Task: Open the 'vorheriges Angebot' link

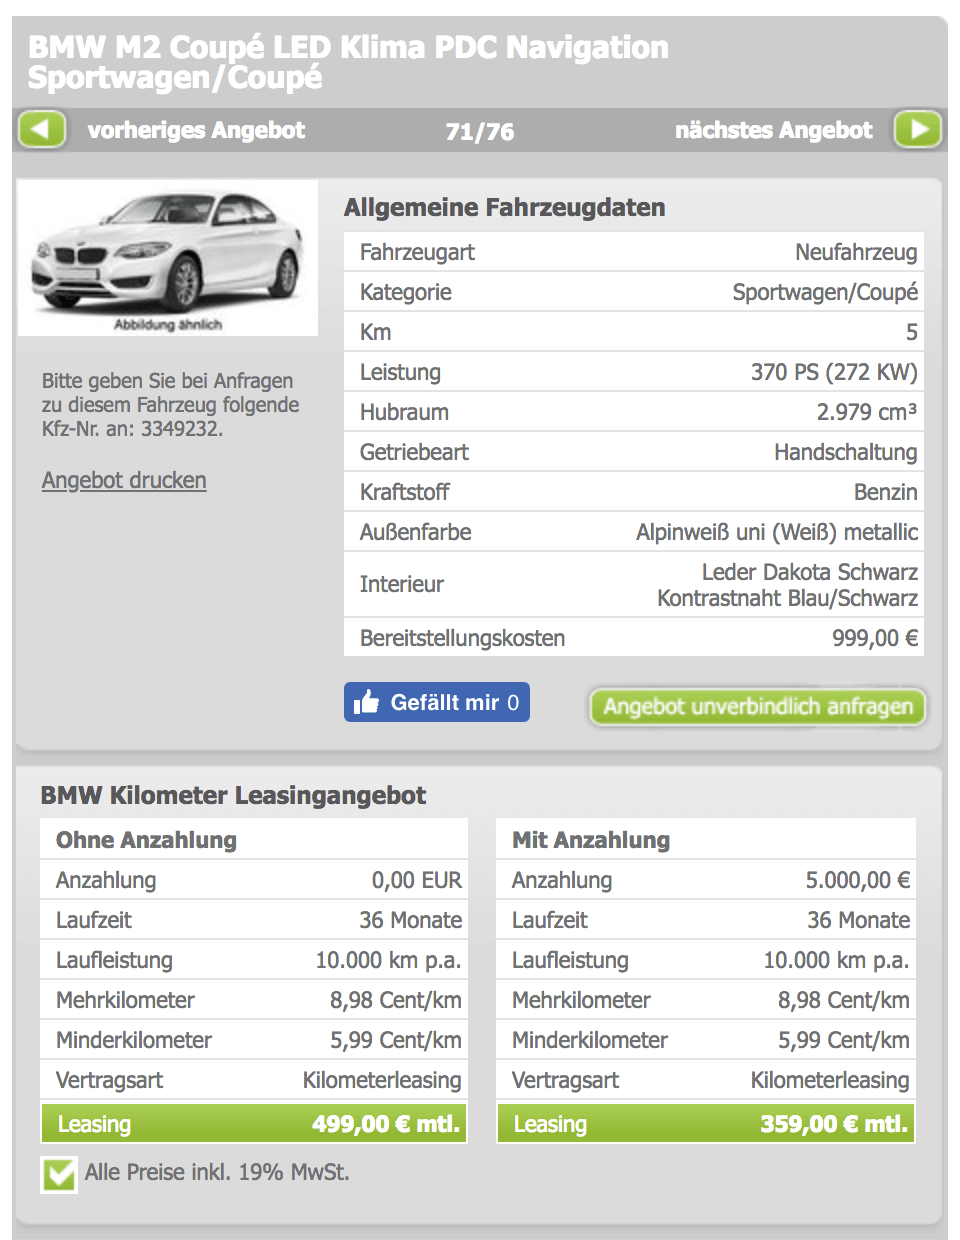Action: [196, 130]
